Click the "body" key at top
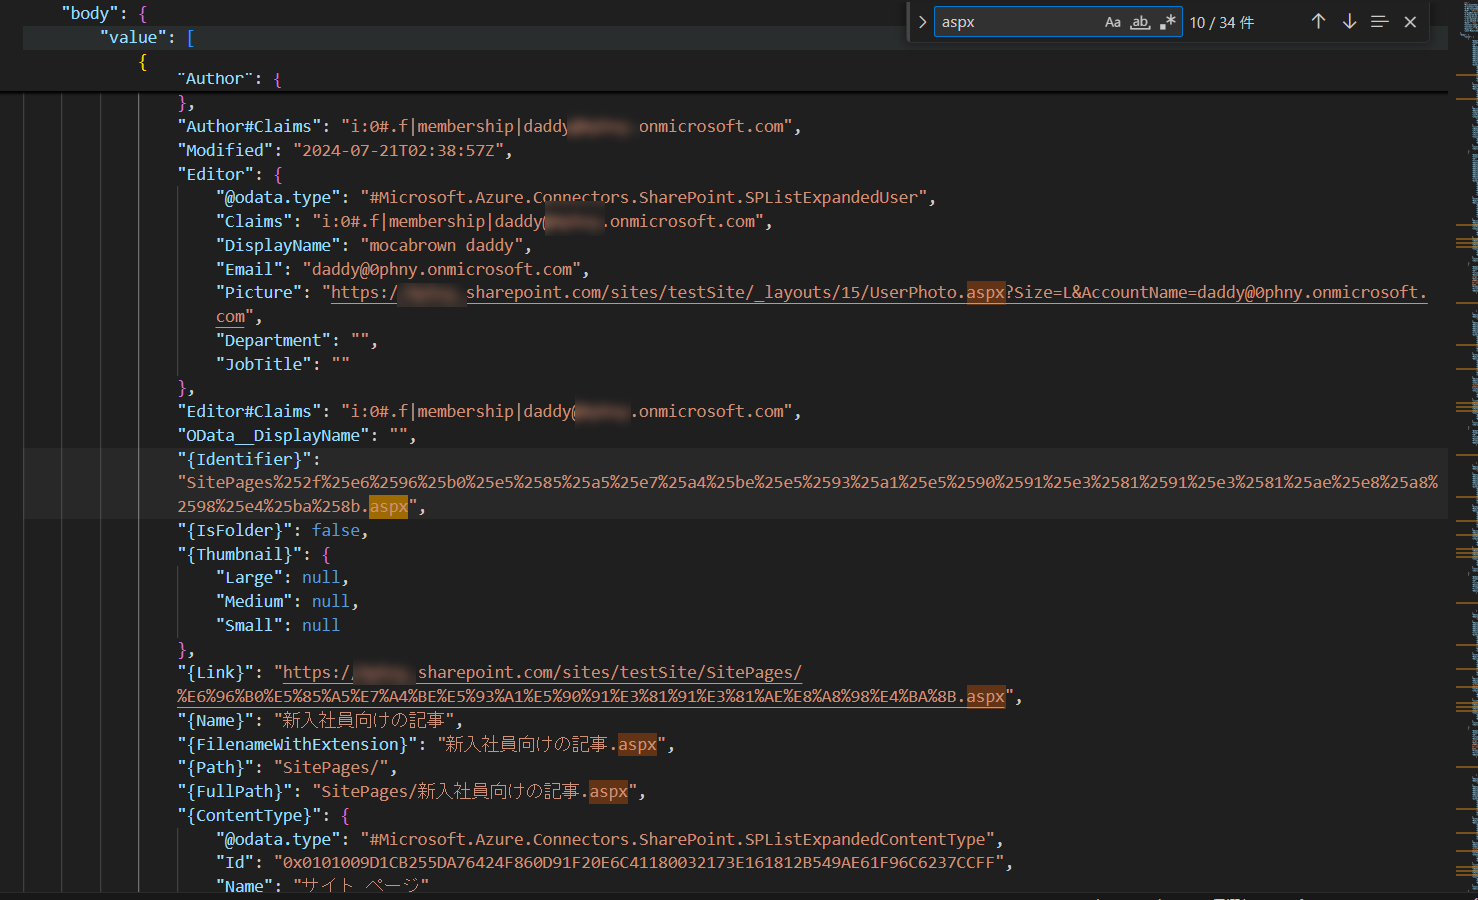 [x=89, y=14]
